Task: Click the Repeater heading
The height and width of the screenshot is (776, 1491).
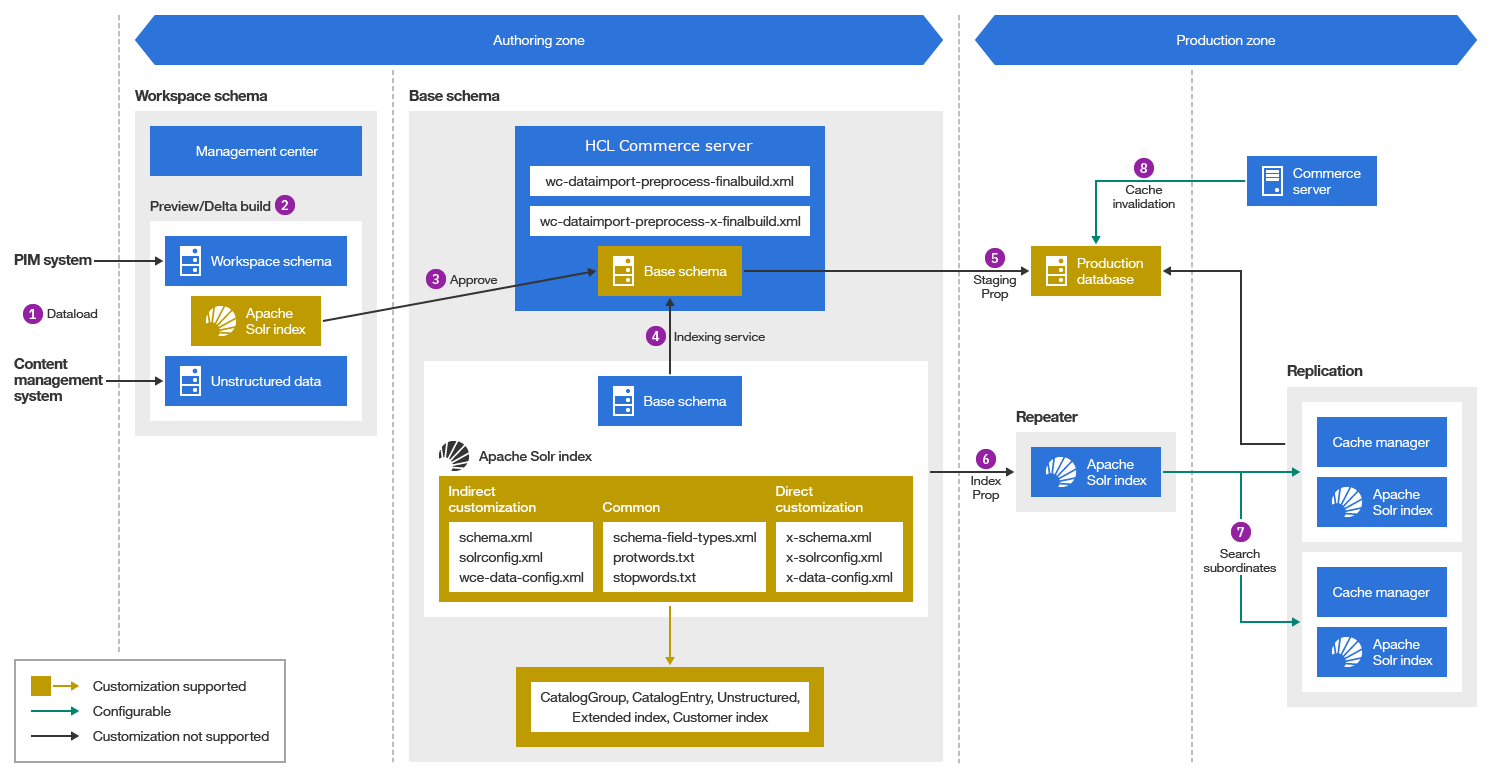Action: pyautogui.click(x=1046, y=417)
